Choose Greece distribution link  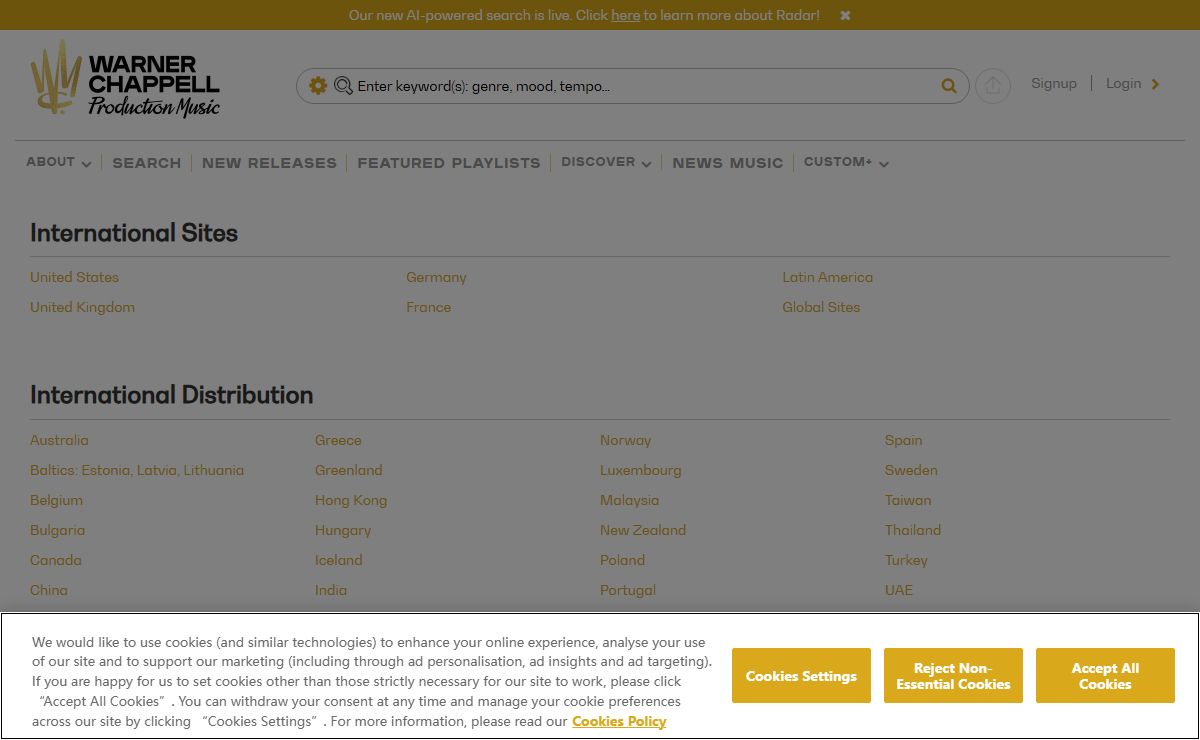[338, 440]
